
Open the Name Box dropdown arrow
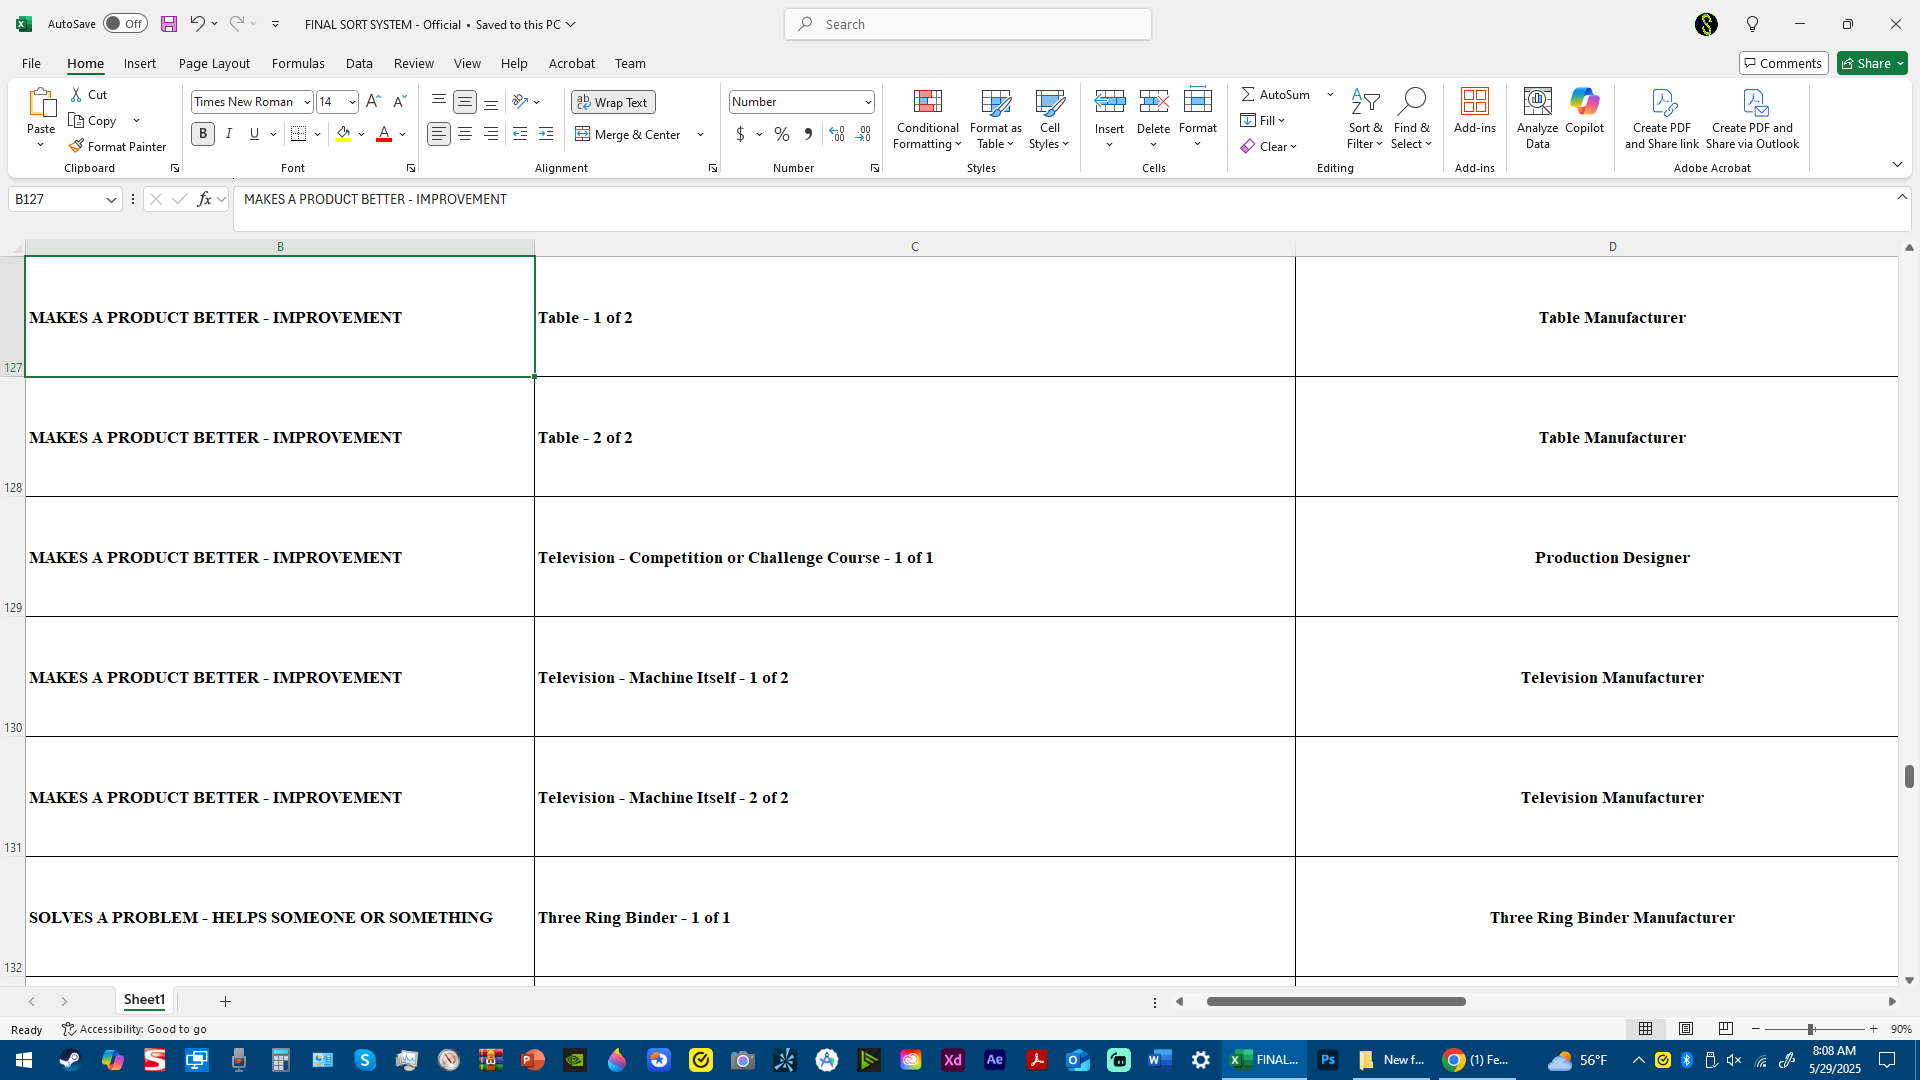(x=111, y=200)
